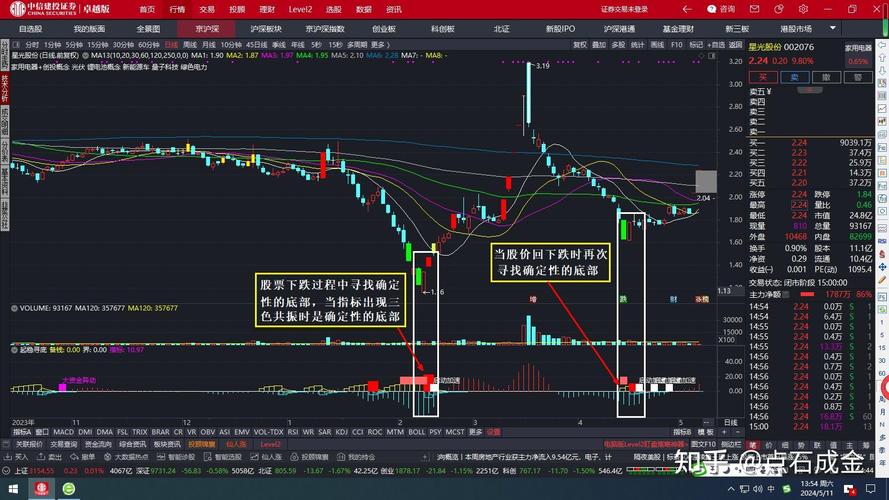The height and width of the screenshot is (500, 889).
Task: Click the circle arrow icon beside 上证 index
Action: coord(6,471)
